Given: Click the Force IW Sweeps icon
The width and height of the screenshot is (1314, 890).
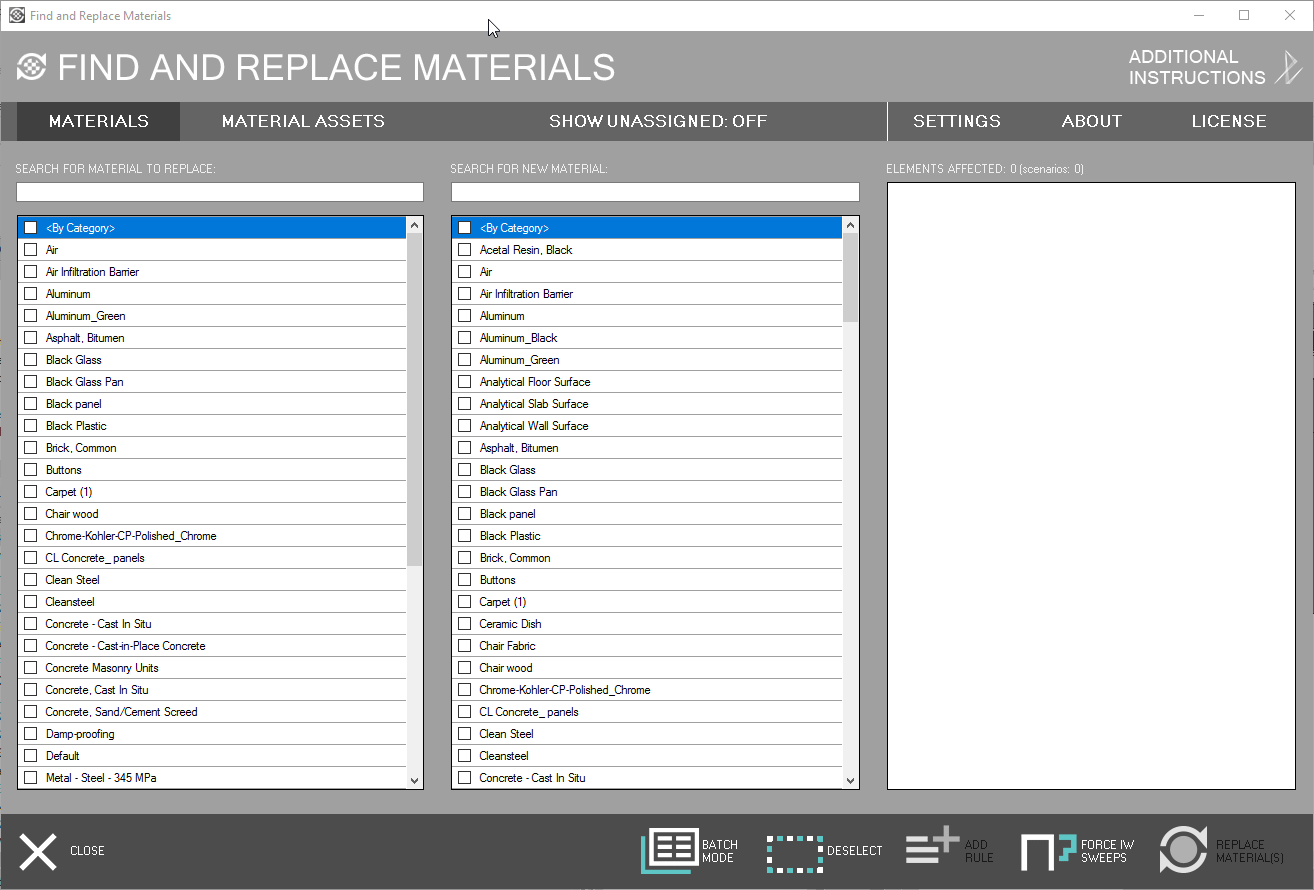Looking at the screenshot, I should (1047, 851).
